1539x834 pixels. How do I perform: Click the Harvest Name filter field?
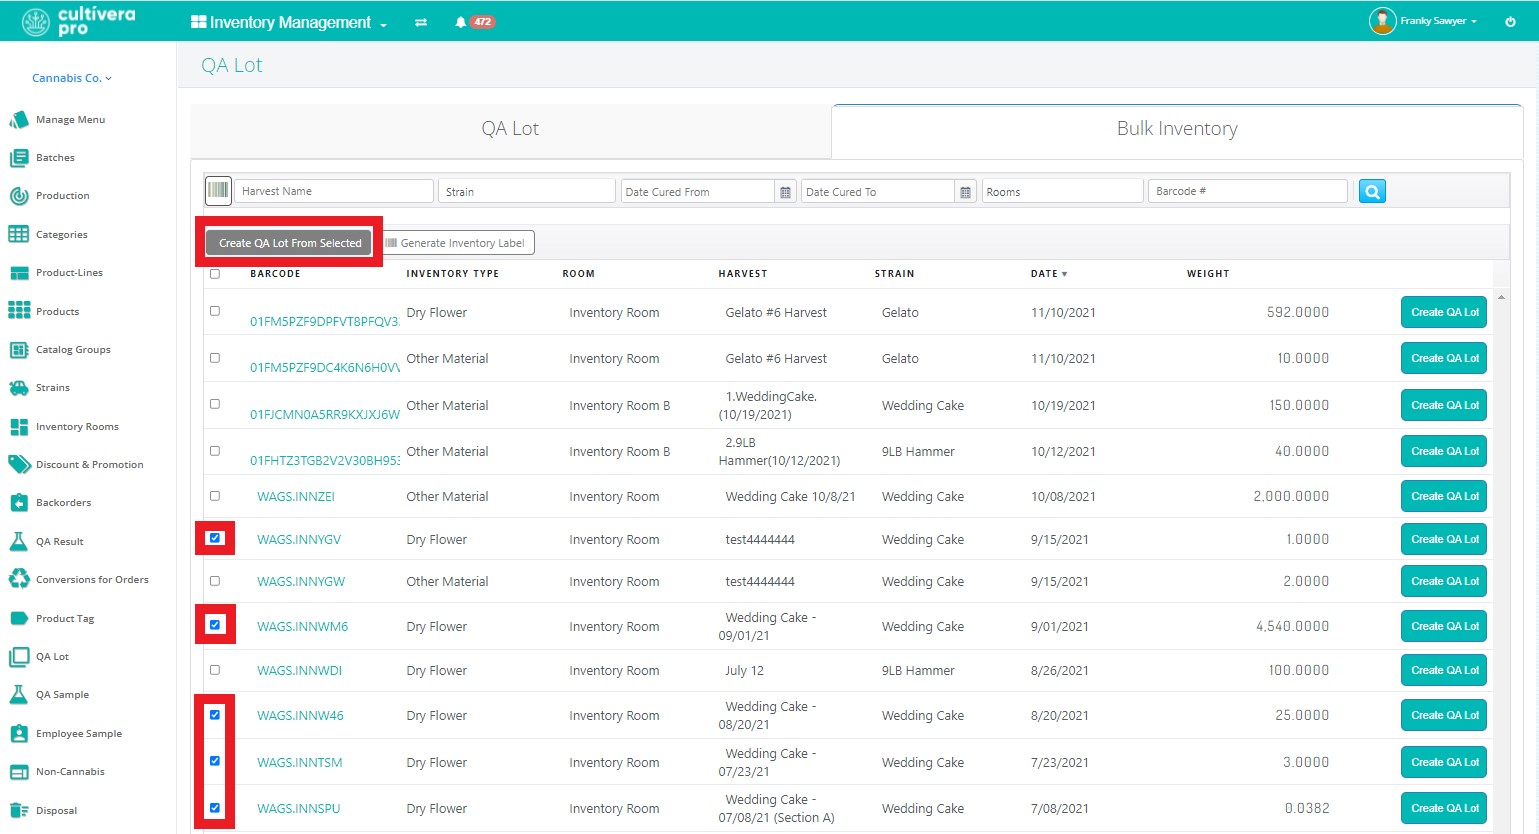tap(334, 191)
